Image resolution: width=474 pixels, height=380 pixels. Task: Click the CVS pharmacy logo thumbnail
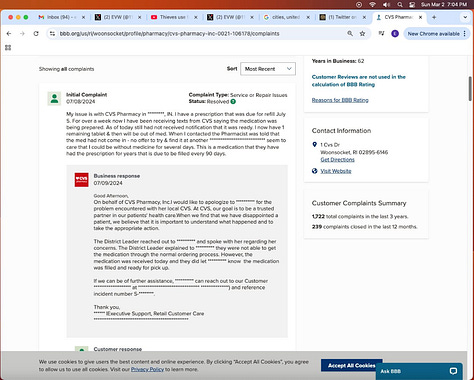(x=81, y=180)
